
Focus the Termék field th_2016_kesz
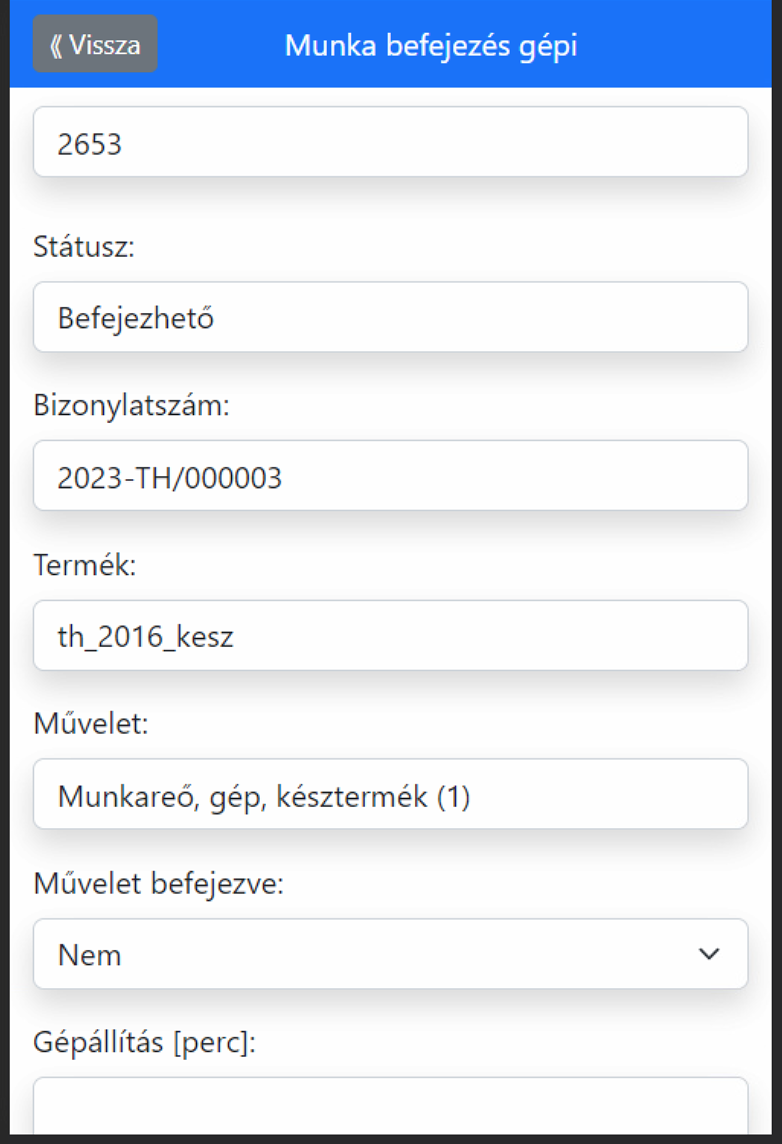click(x=390, y=635)
